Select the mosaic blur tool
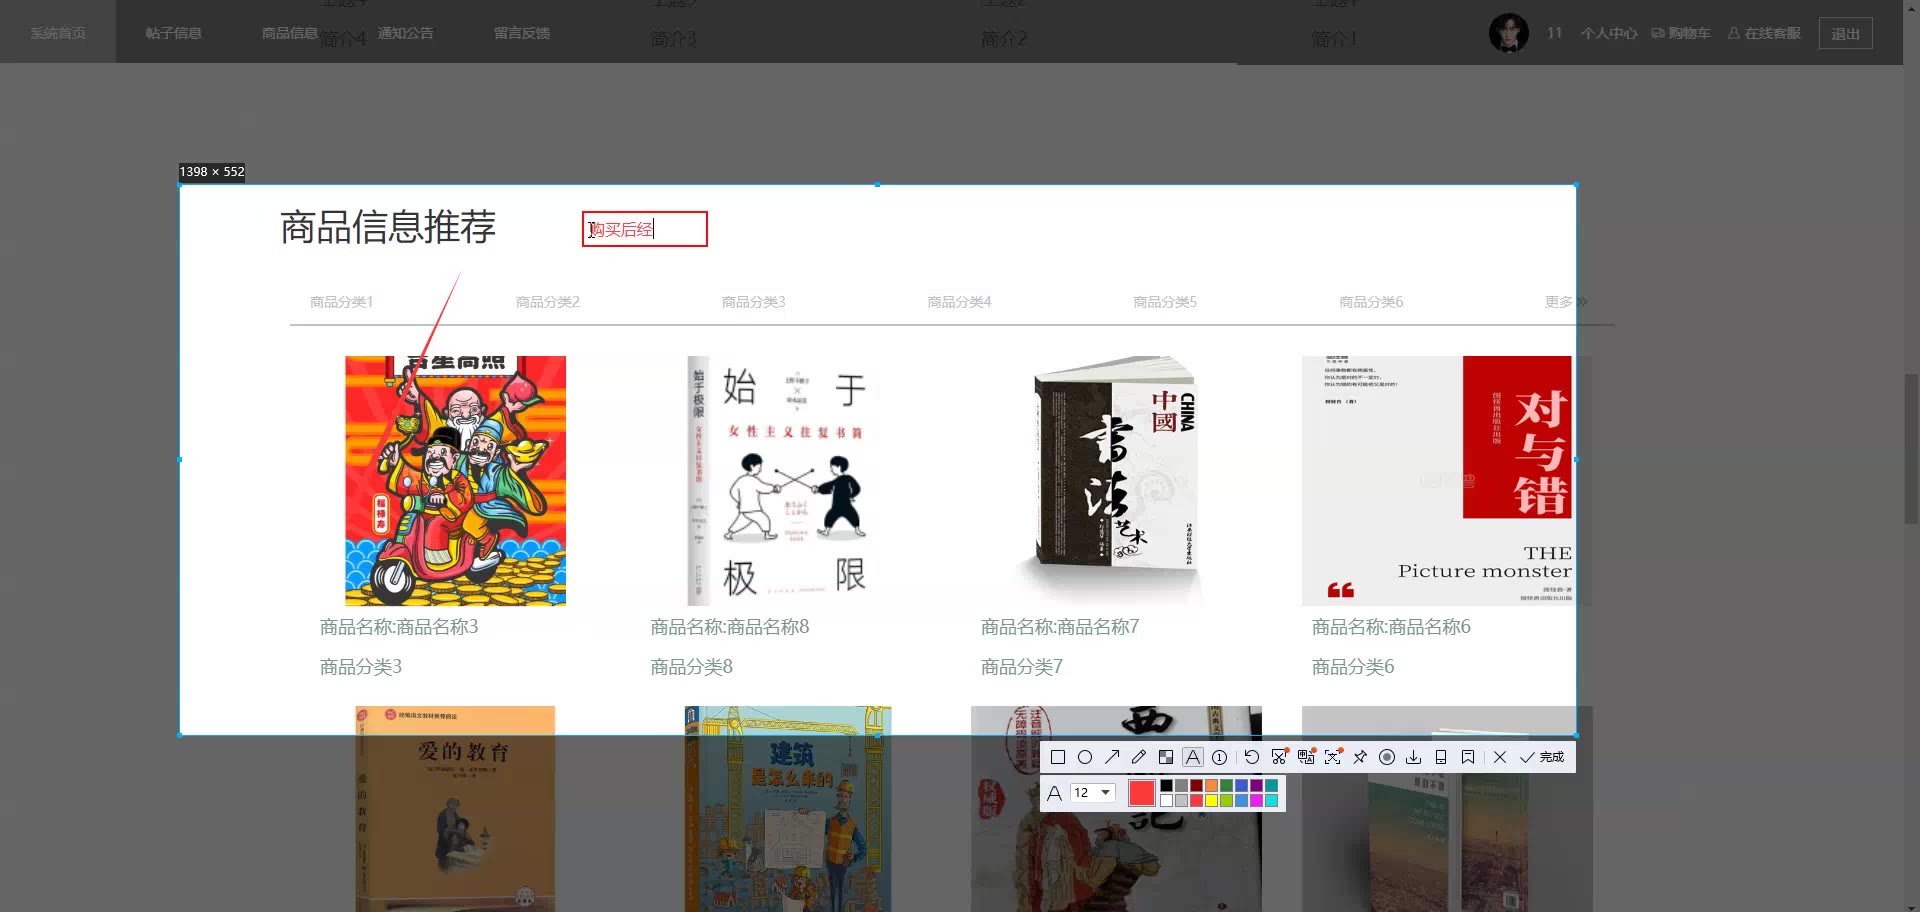 1166,758
